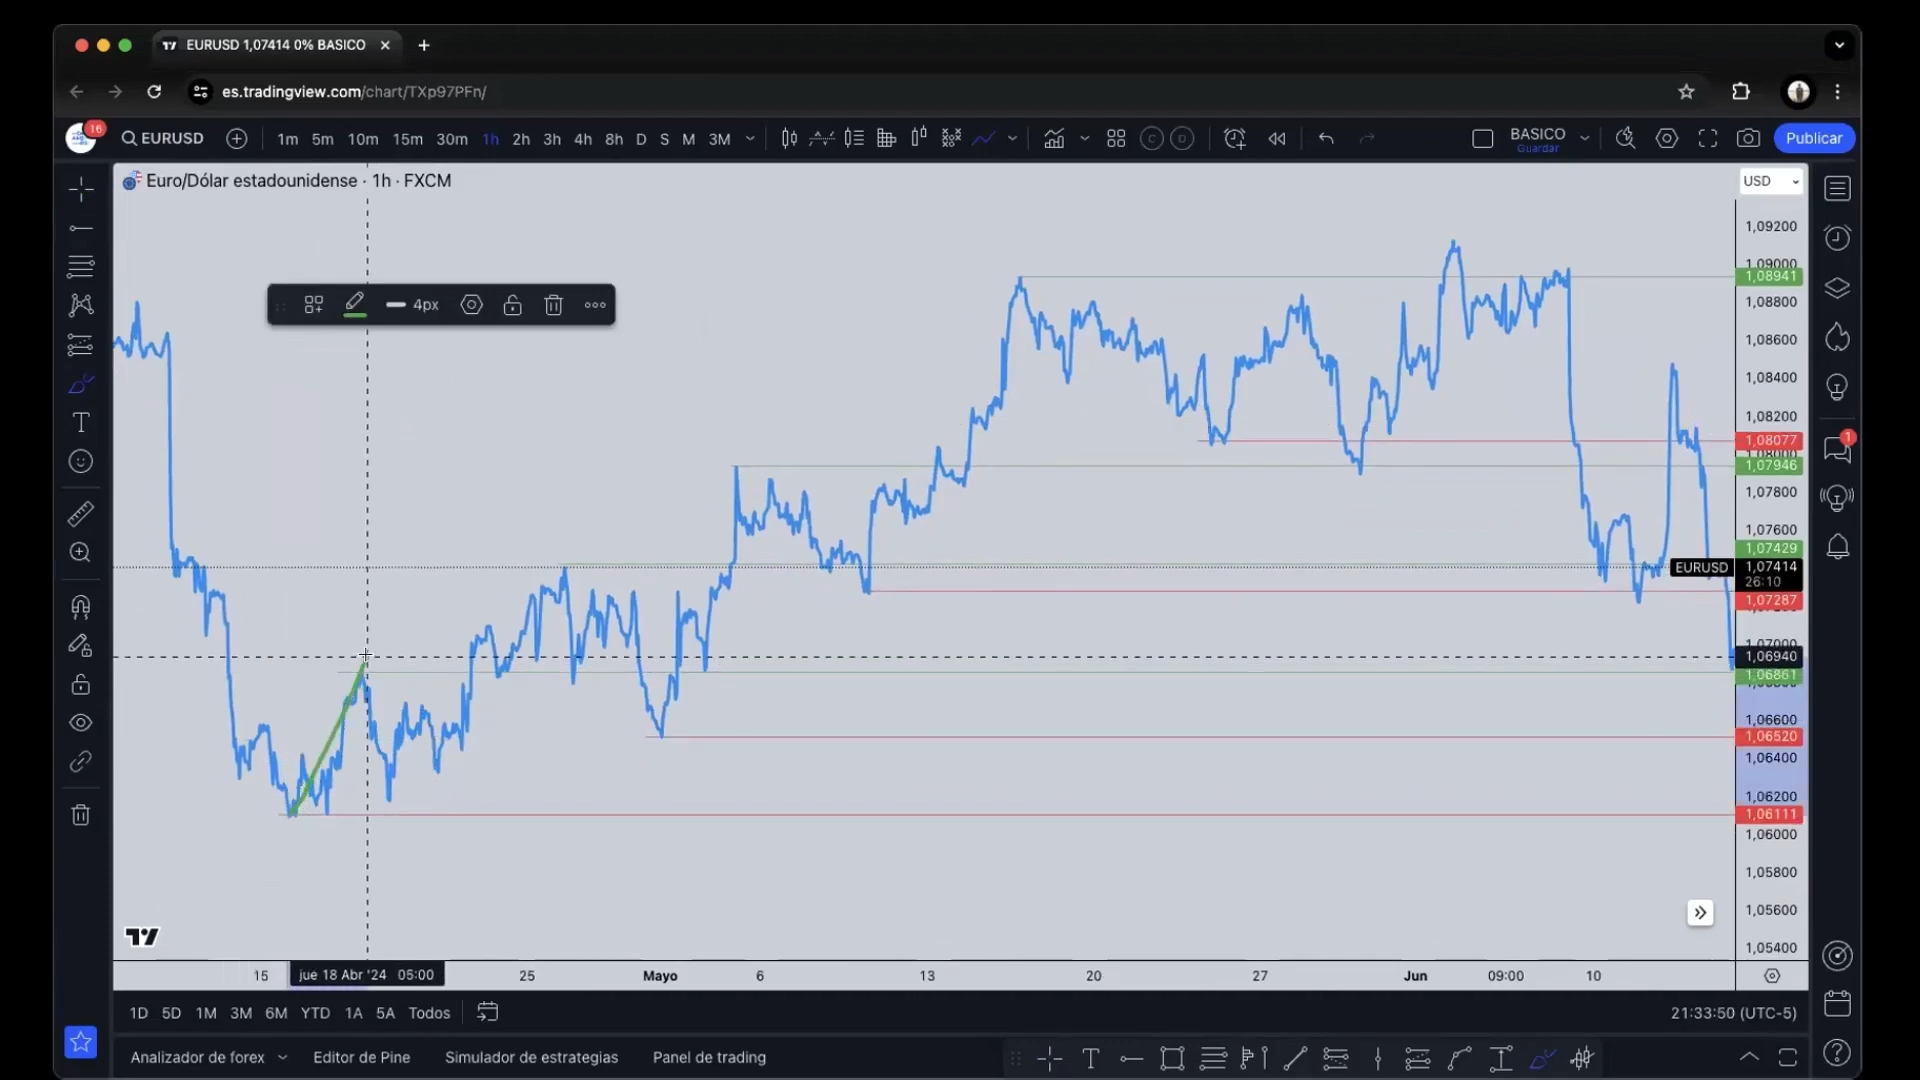Expand Analizador de forex dropdown arrow

point(282,1057)
